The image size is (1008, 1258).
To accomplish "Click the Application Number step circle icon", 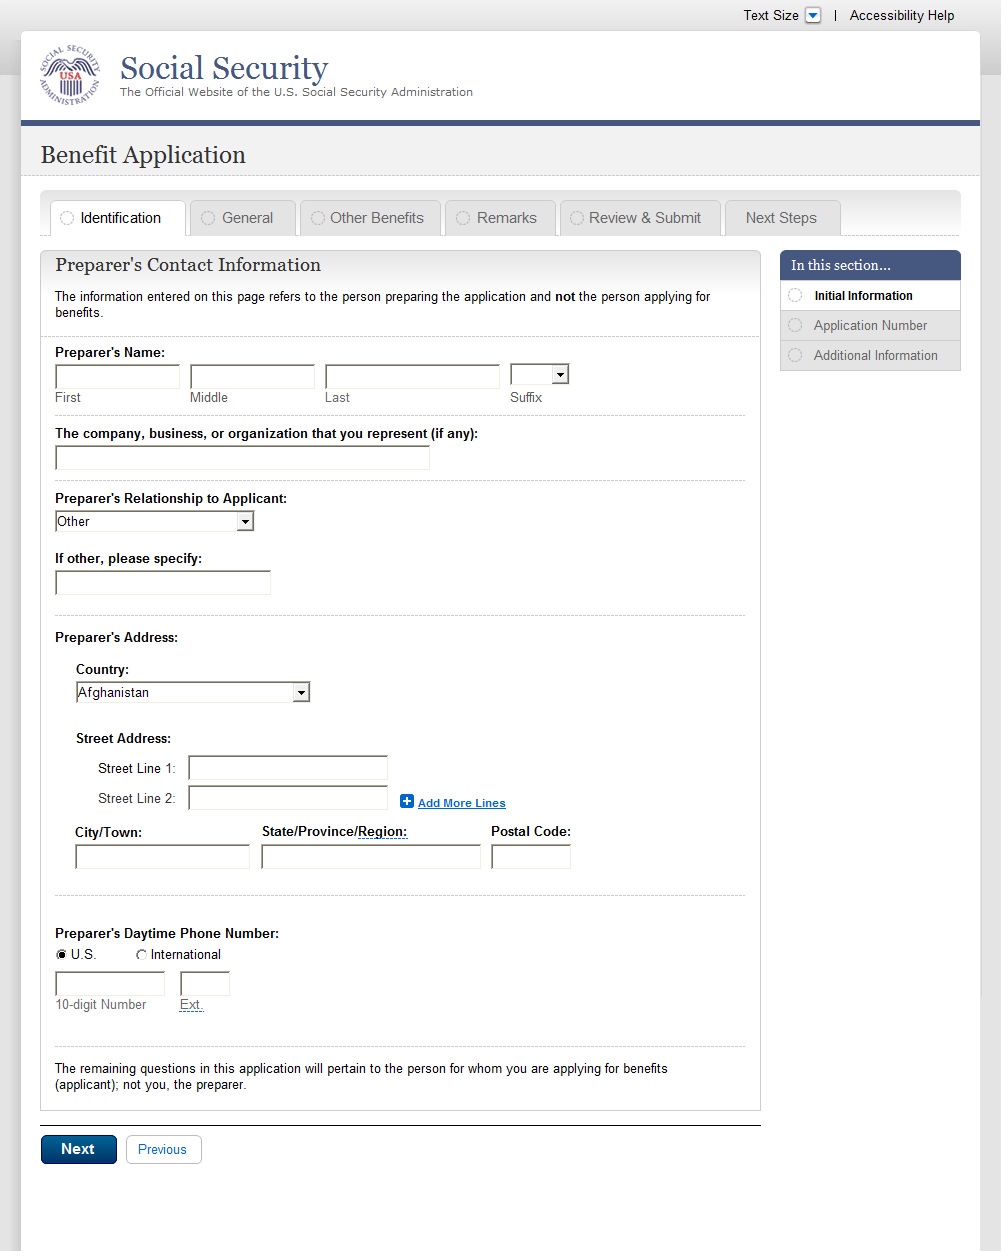I will [795, 325].
